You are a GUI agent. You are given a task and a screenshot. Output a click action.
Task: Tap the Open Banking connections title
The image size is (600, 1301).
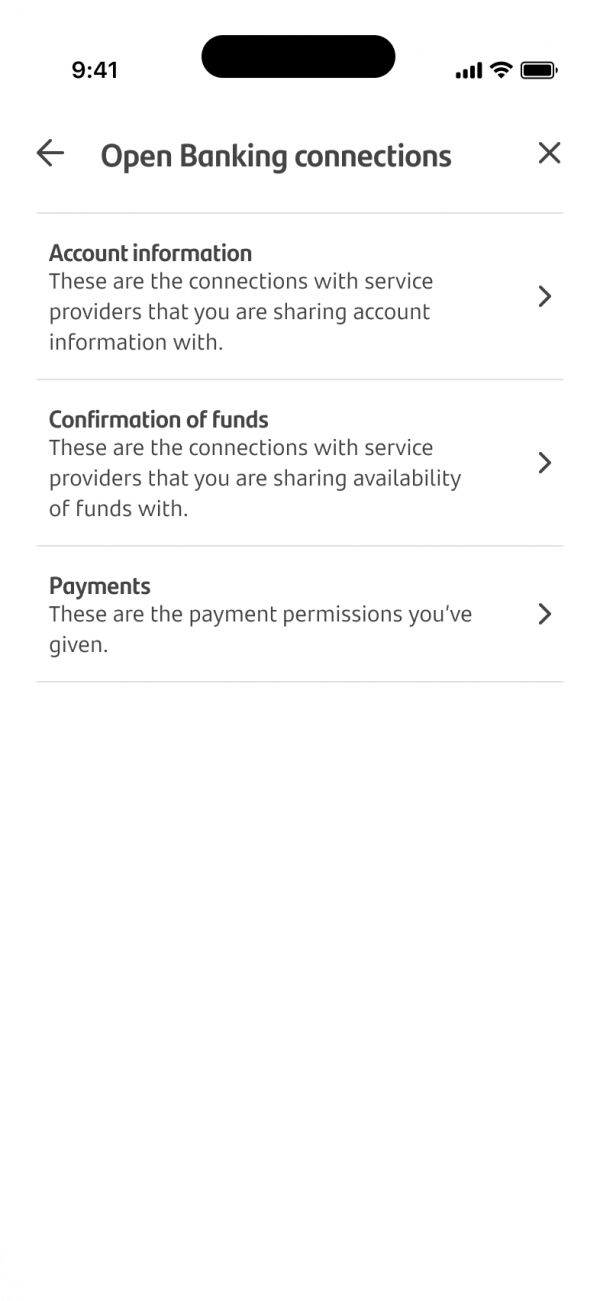pos(275,156)
